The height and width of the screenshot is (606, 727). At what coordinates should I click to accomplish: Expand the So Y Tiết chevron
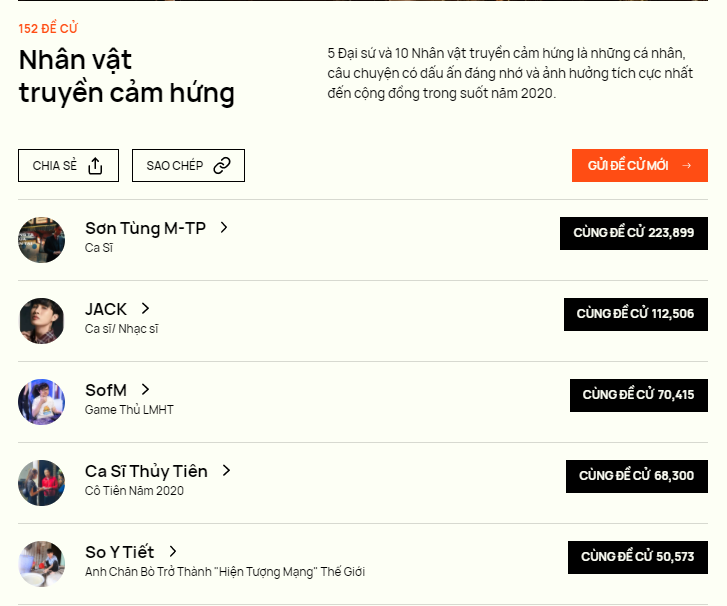173,552
